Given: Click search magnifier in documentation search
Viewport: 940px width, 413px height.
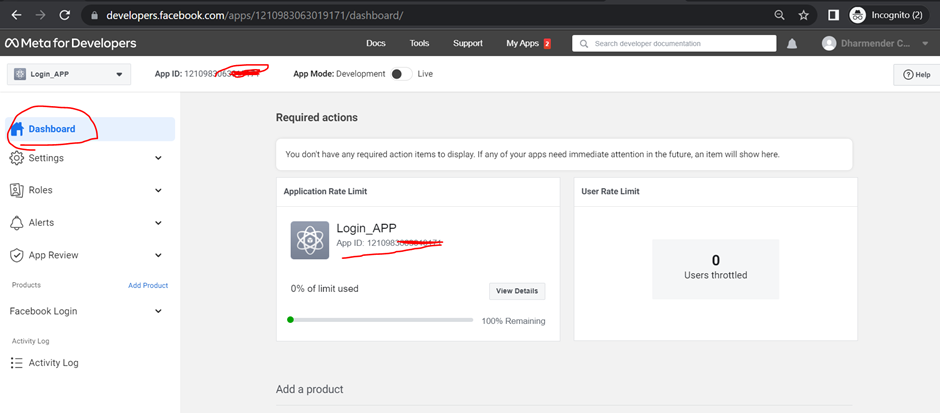Looking at the screenshot, I should pos(583,44).
